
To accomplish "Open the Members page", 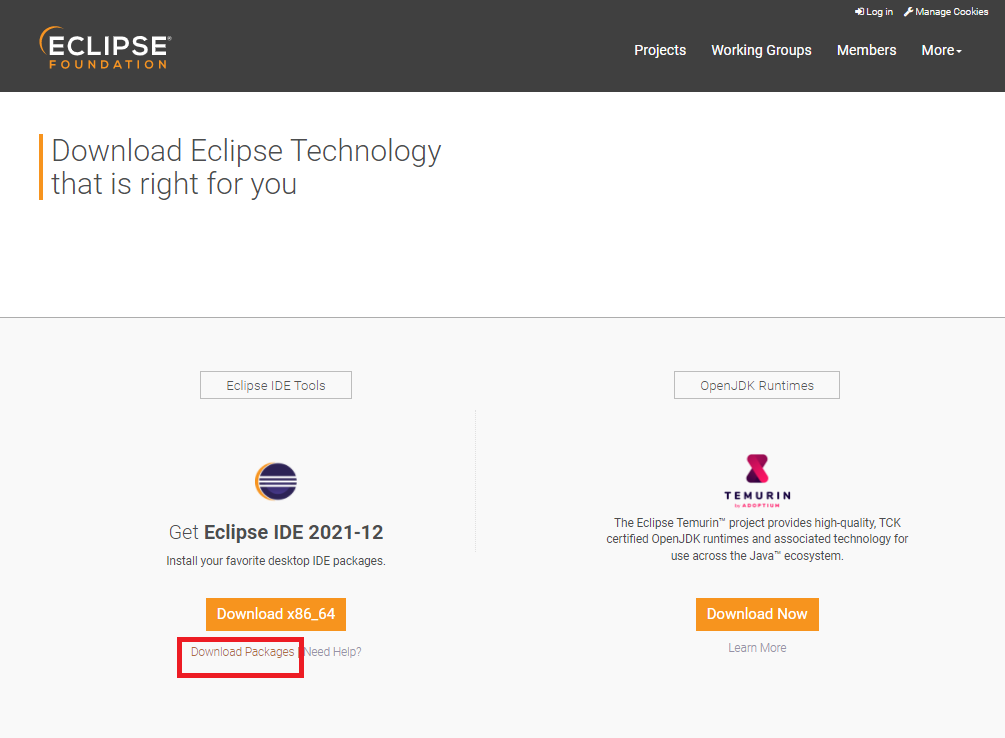I will click(x=867, y=50).
